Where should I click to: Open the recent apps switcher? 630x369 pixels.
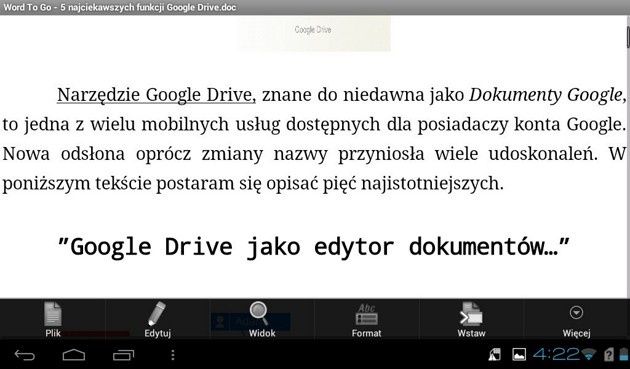click(123, 355)
